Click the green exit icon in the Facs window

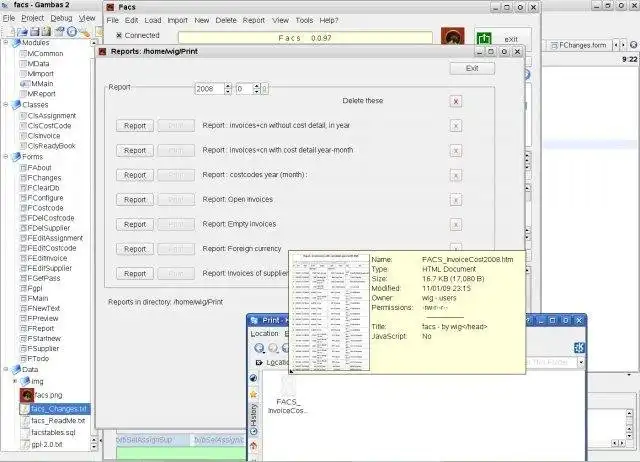point(484,39)
